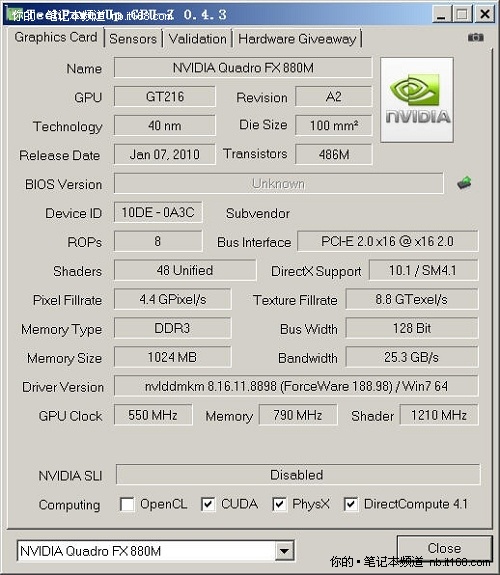500x575 pixels.
Task: Select the Graphics Card tab
Action: 56,37
